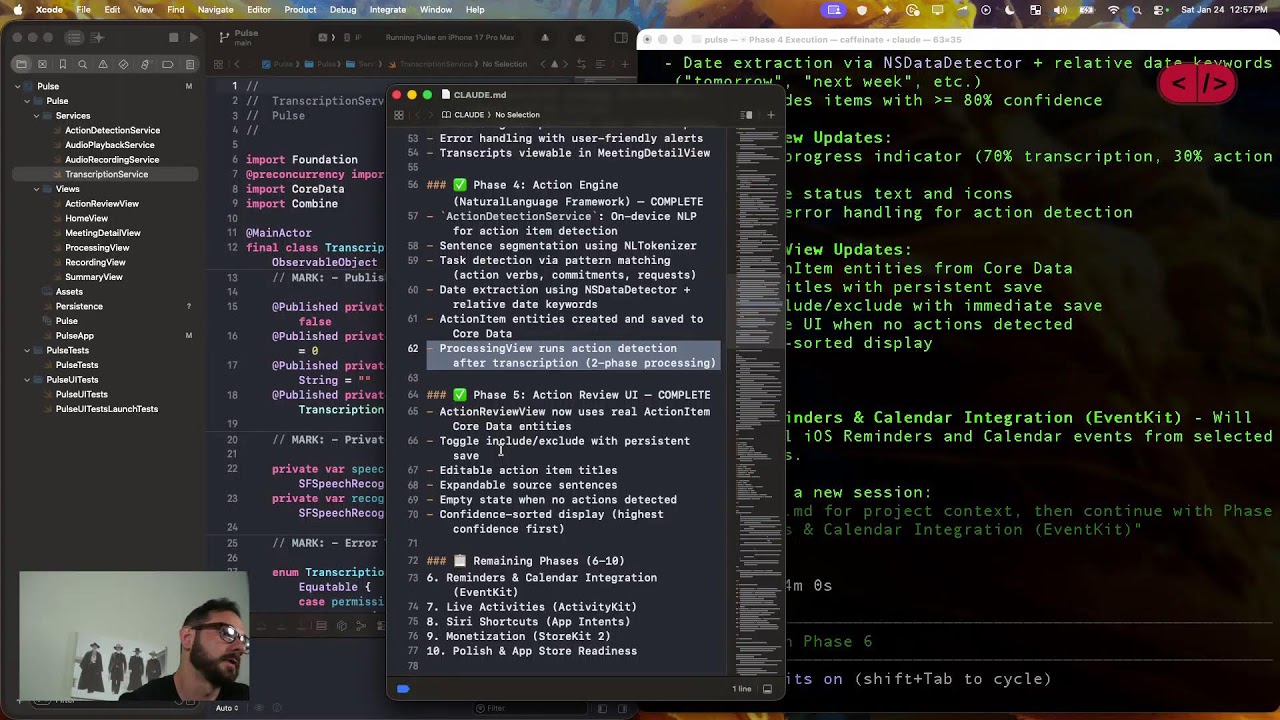
Task: Open the Debug navigator icon
Action: 145,64
